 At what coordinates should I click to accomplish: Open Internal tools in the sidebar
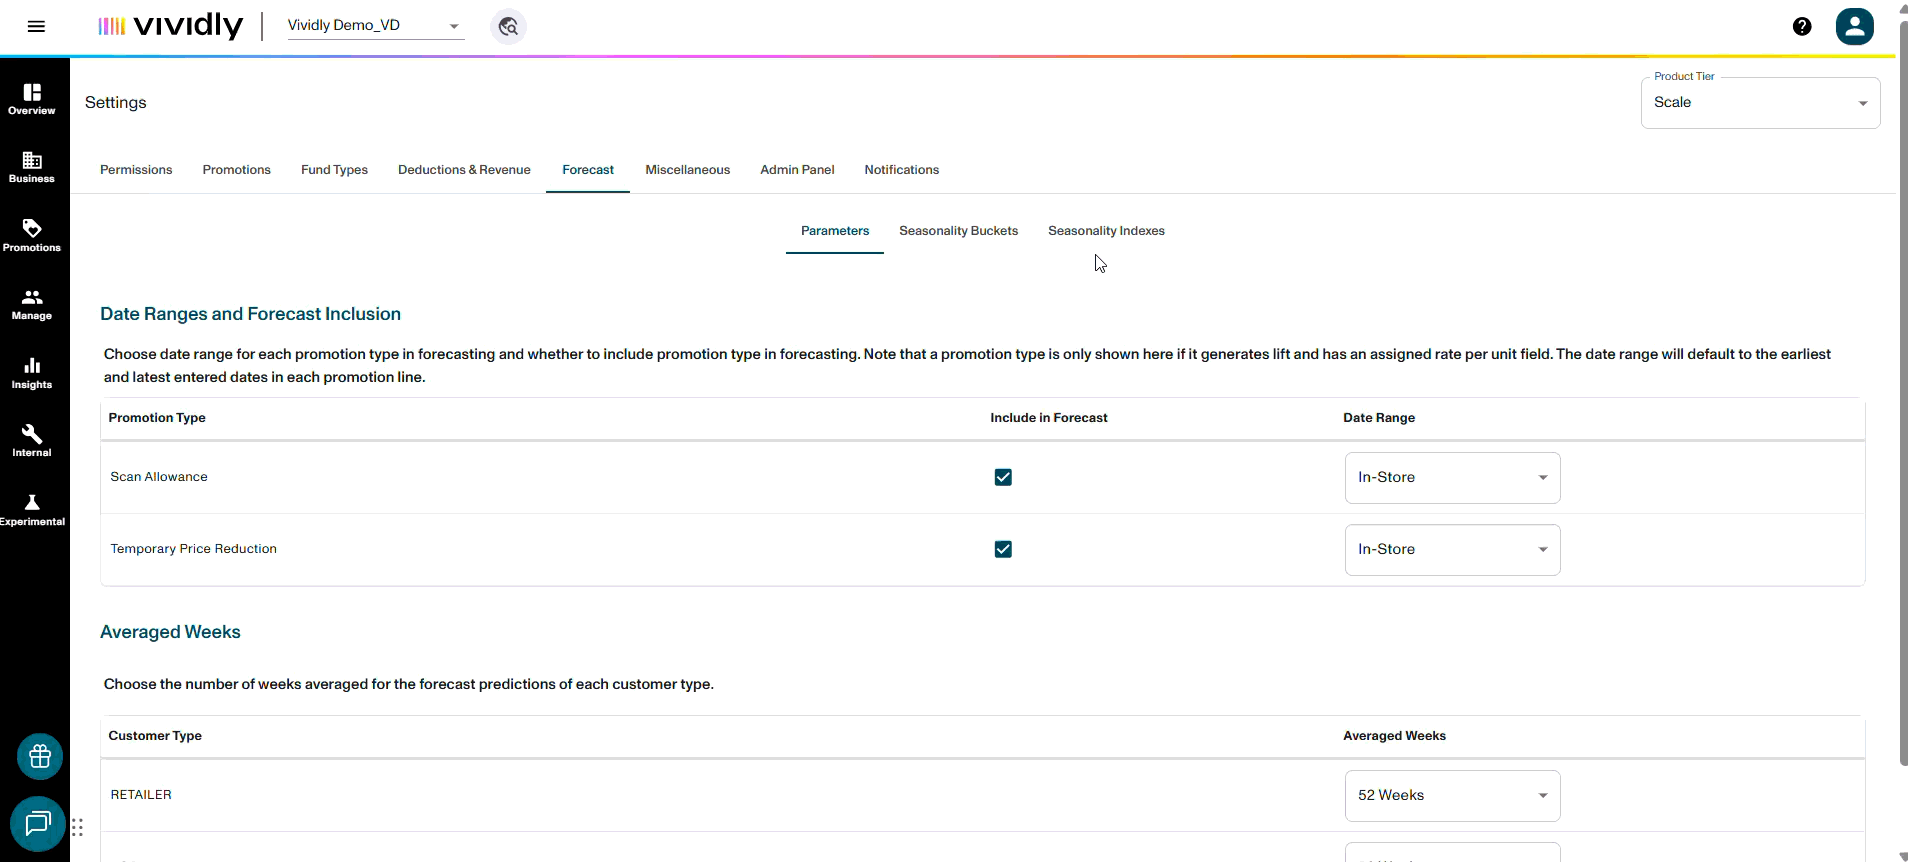pyautogui.click(x=32, y=441)
